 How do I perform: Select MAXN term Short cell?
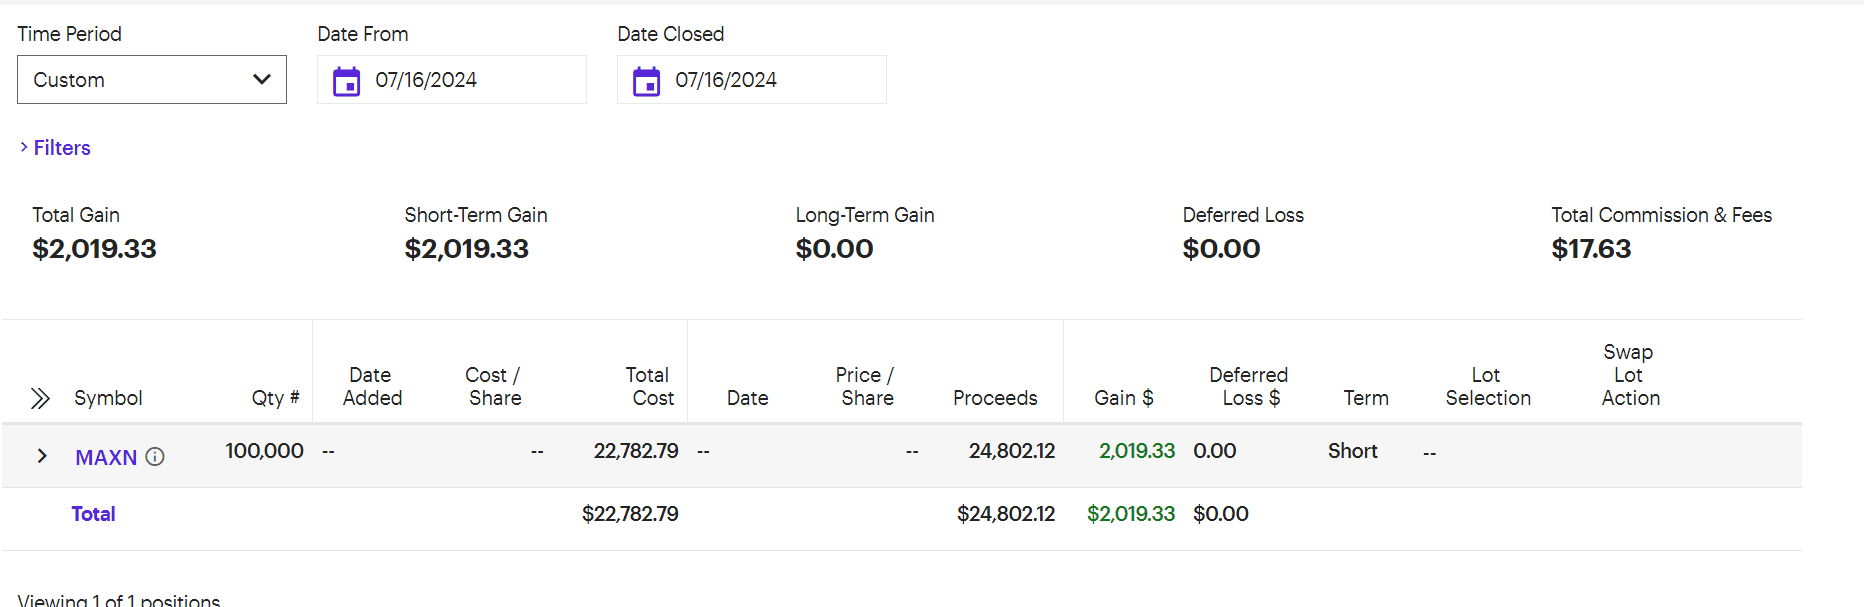[x=1353, y=451]
